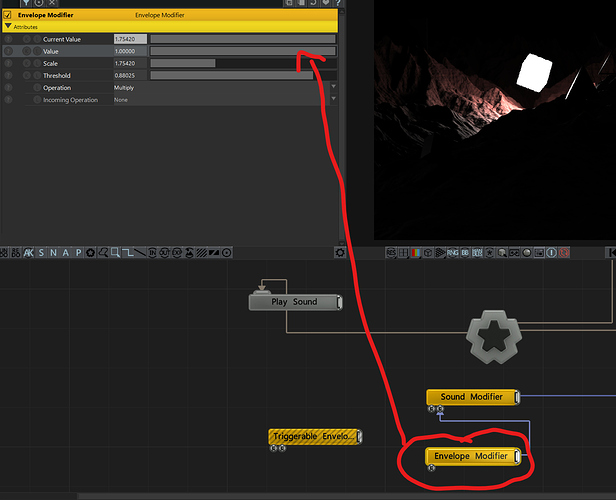Click the S letter toolbar icon
616x500 pixels.
coord(41,253)
